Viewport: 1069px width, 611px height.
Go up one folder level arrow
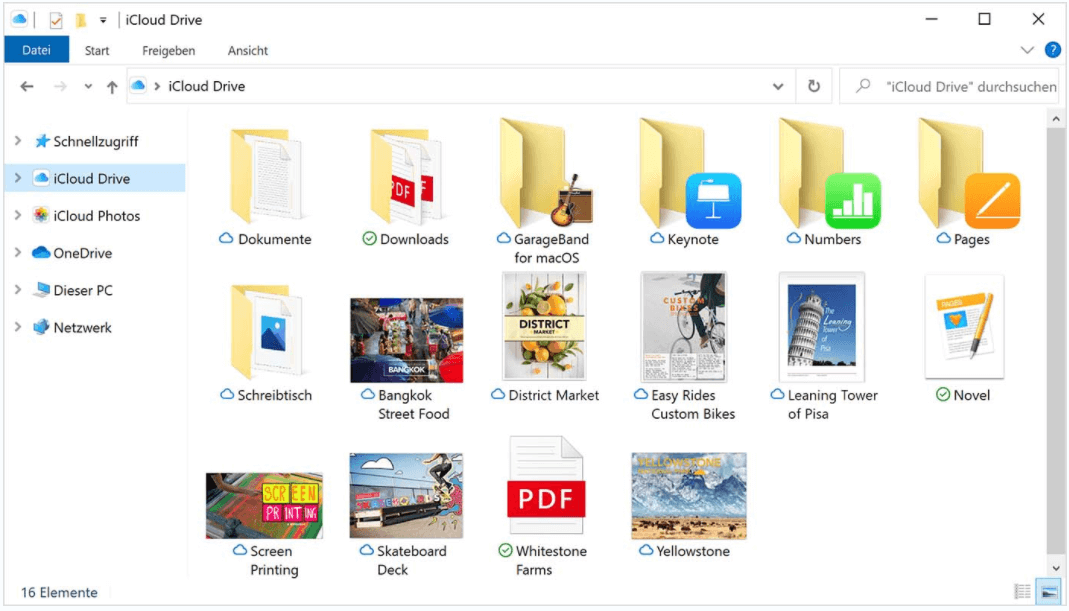[112, 87]
